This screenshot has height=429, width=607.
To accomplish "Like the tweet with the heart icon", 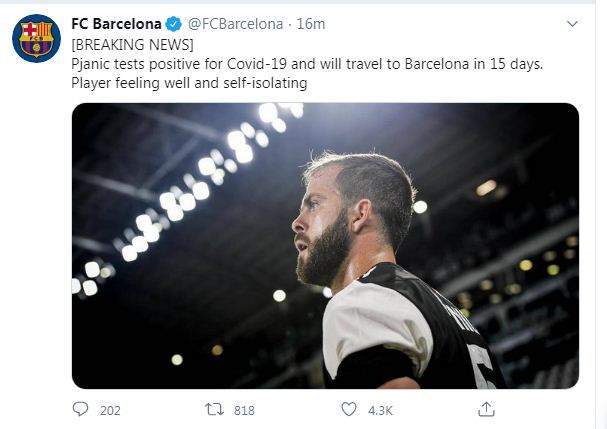I will point(349,409).
